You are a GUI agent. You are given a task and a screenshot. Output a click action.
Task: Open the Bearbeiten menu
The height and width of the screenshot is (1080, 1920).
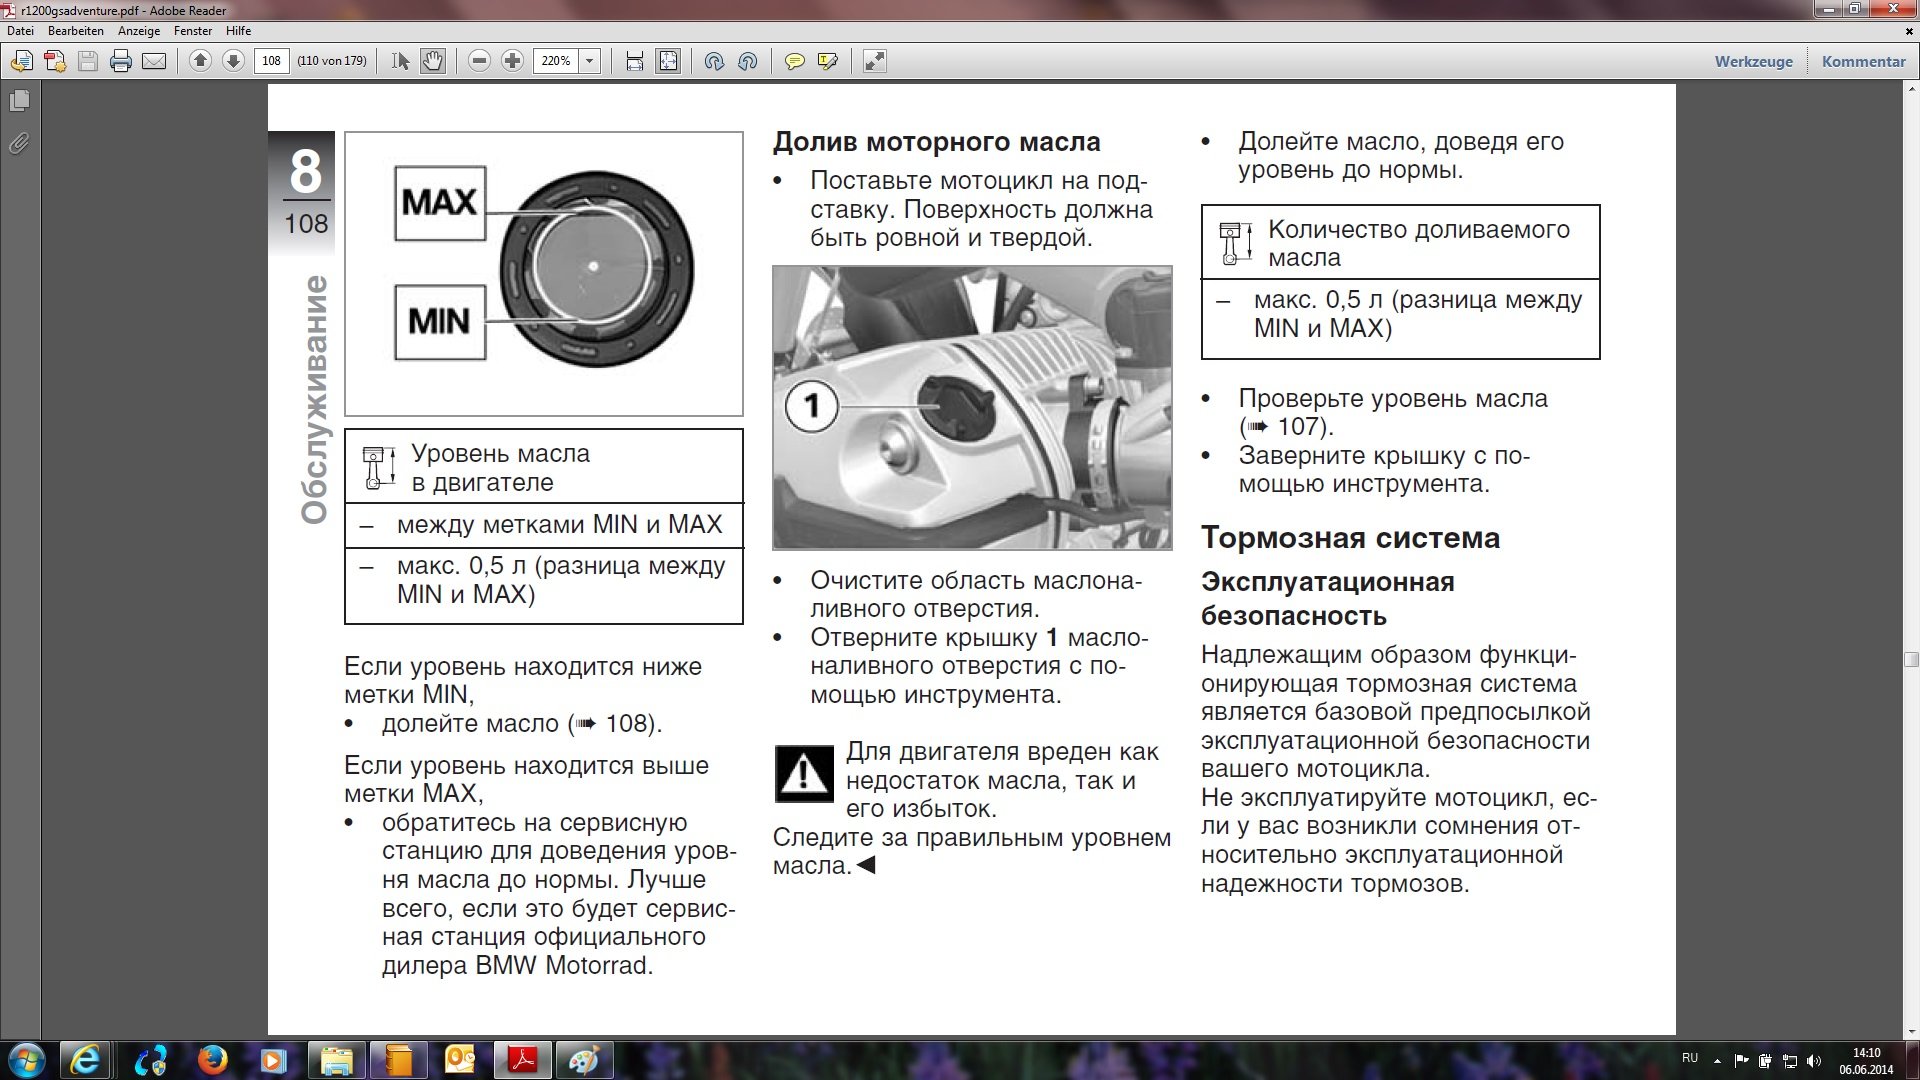(76, 31)
